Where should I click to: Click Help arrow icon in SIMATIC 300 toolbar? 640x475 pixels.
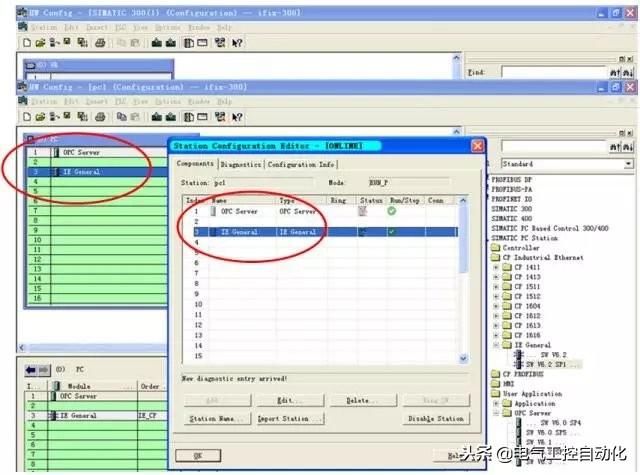237,43
